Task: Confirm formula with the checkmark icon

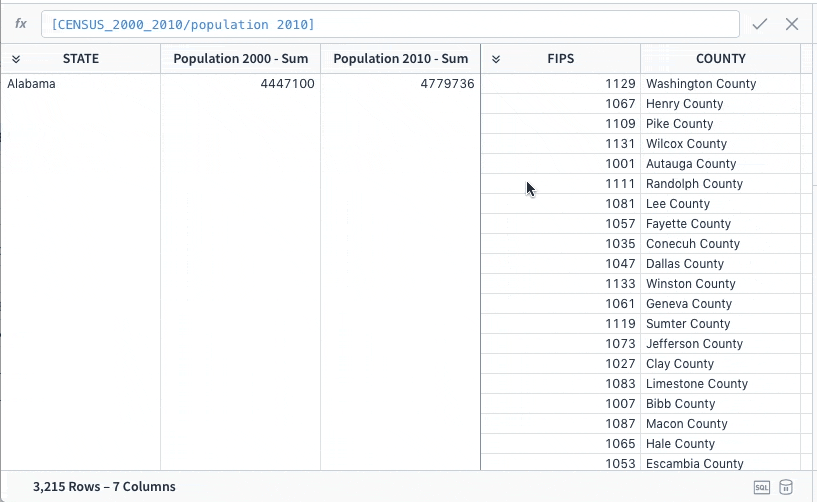Action: click(x=760, y=24)
